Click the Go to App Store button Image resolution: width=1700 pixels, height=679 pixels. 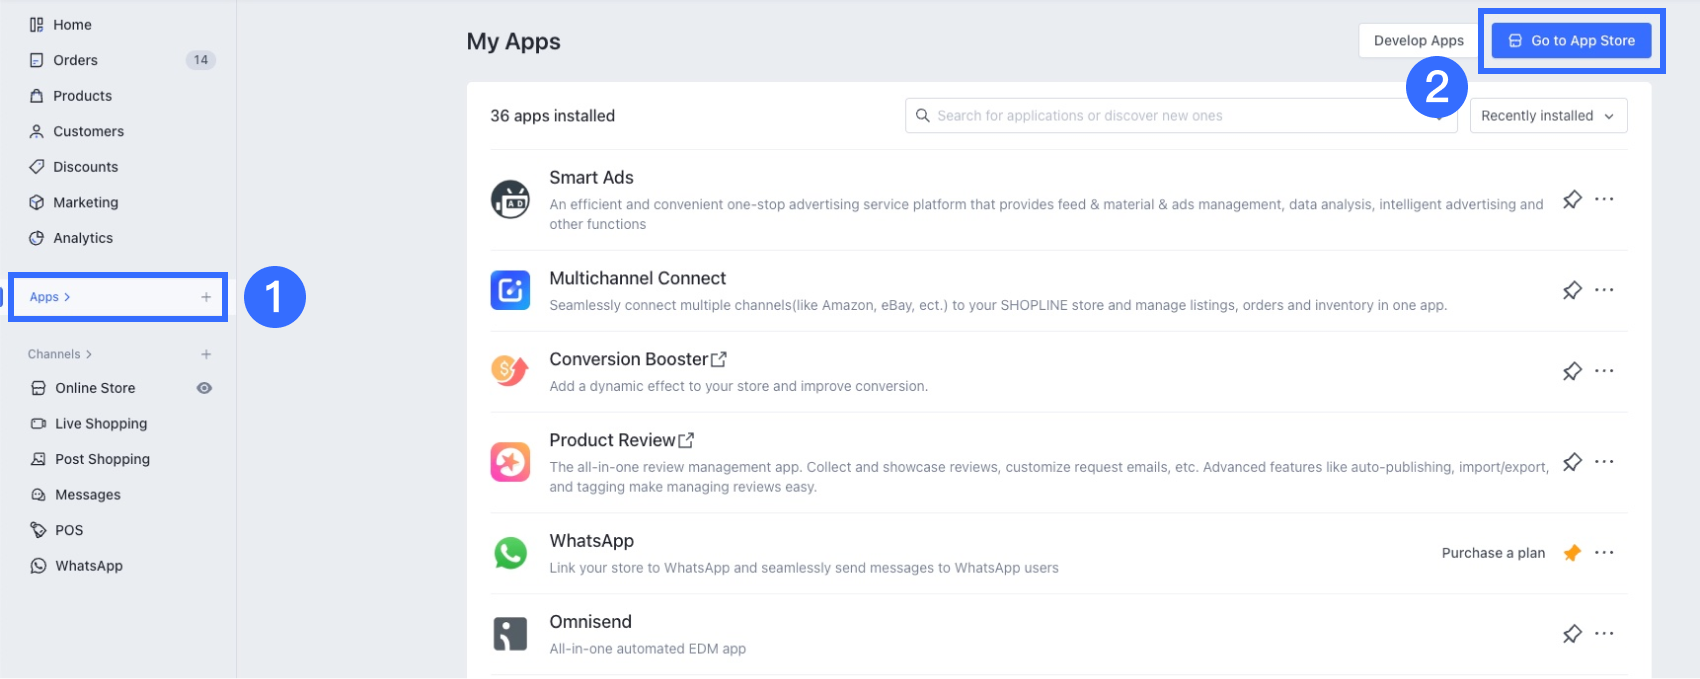click(x=1571, y=41)
